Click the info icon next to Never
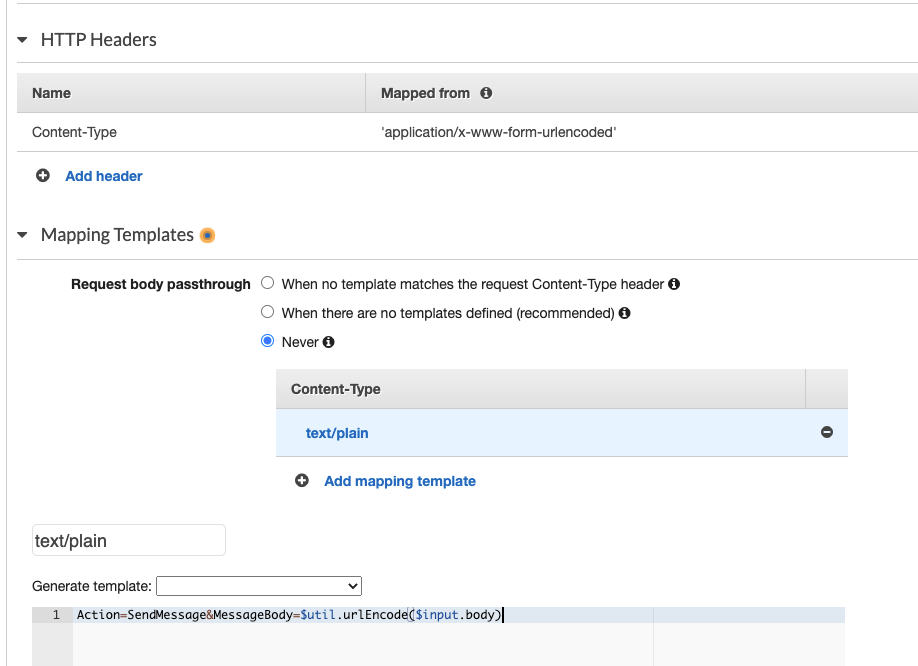The image size is (918, 666). 327,341
